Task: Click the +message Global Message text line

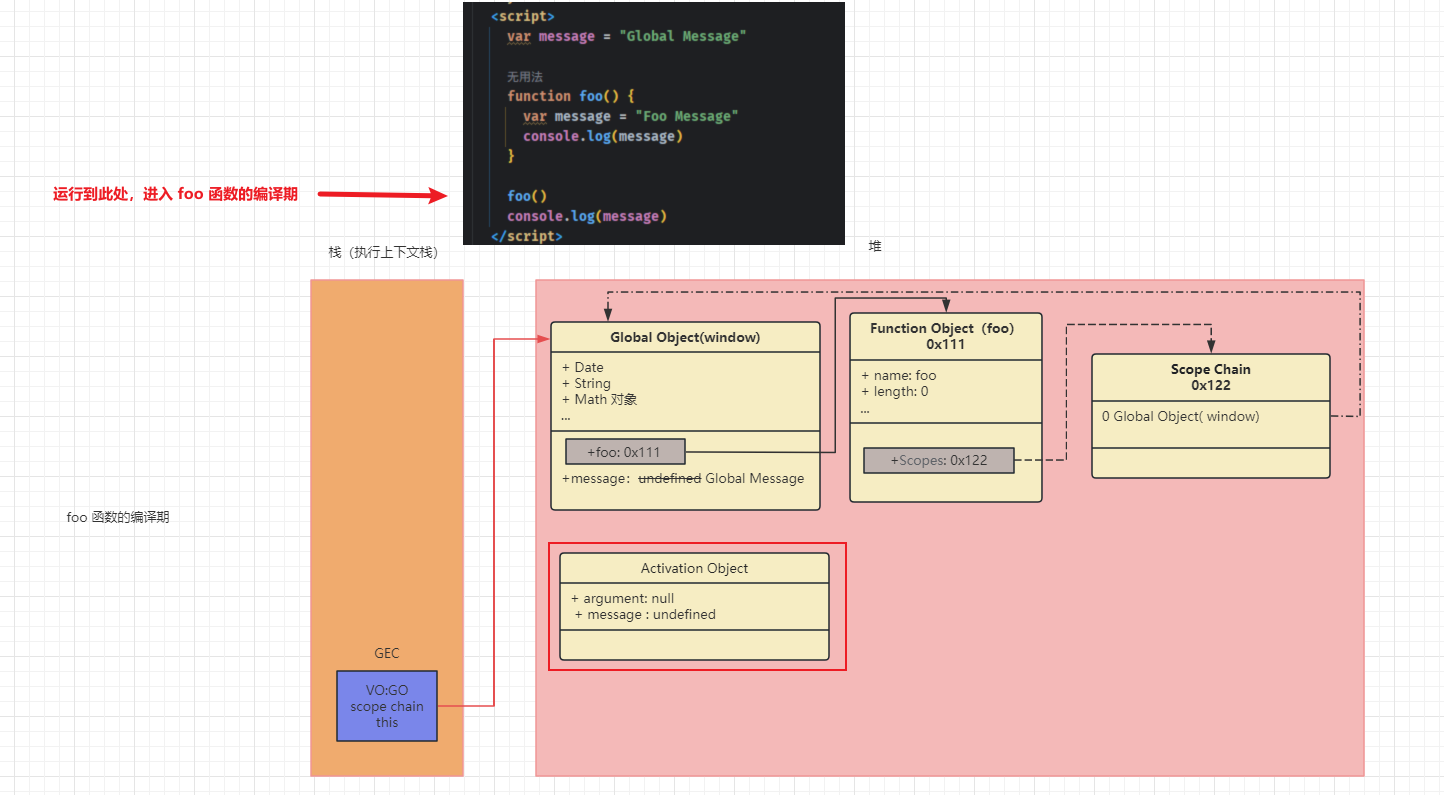Action: pos(683,479)
